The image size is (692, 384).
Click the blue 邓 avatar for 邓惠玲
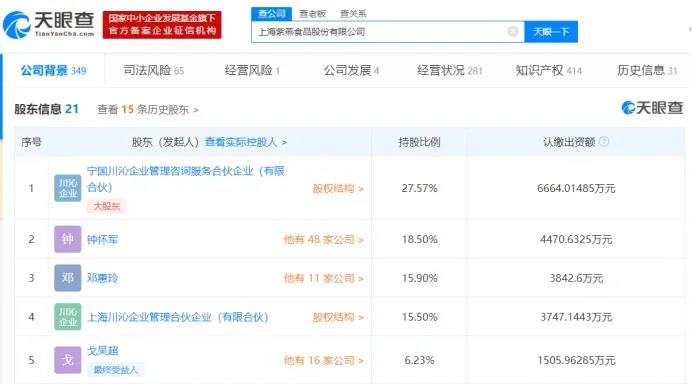68,278
